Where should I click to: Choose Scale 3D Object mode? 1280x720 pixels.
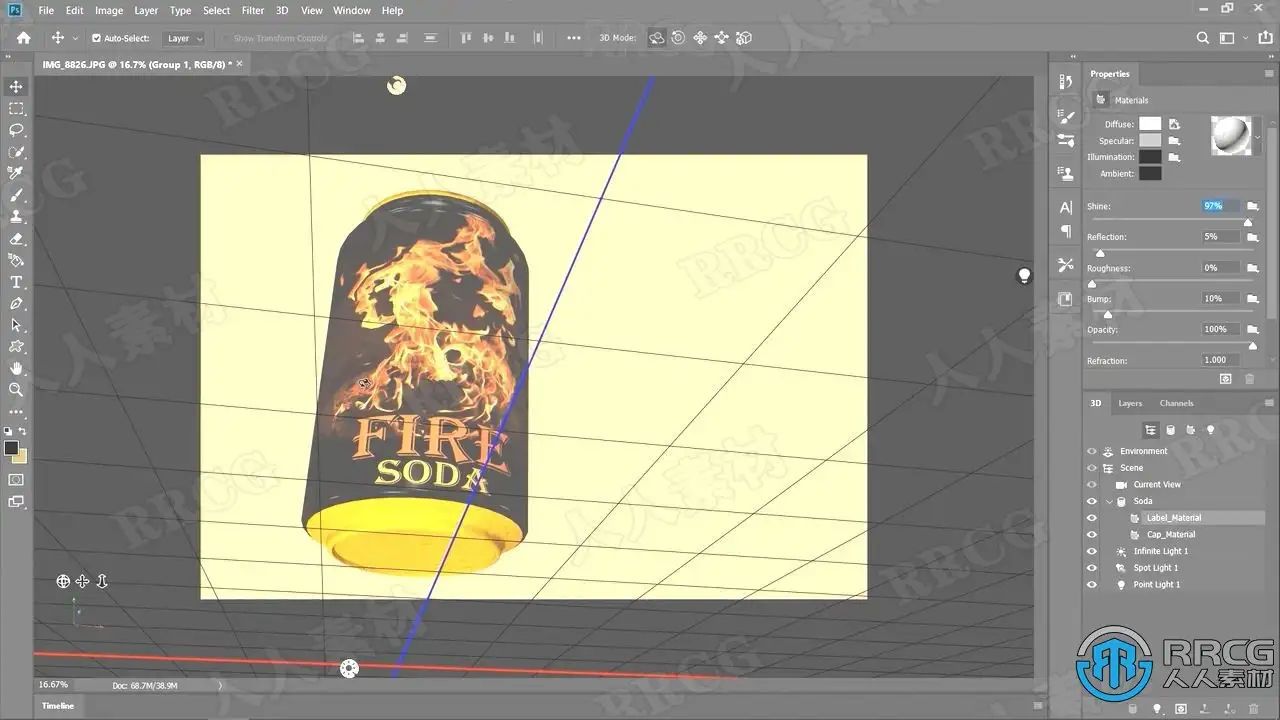[x=743, y=38]
